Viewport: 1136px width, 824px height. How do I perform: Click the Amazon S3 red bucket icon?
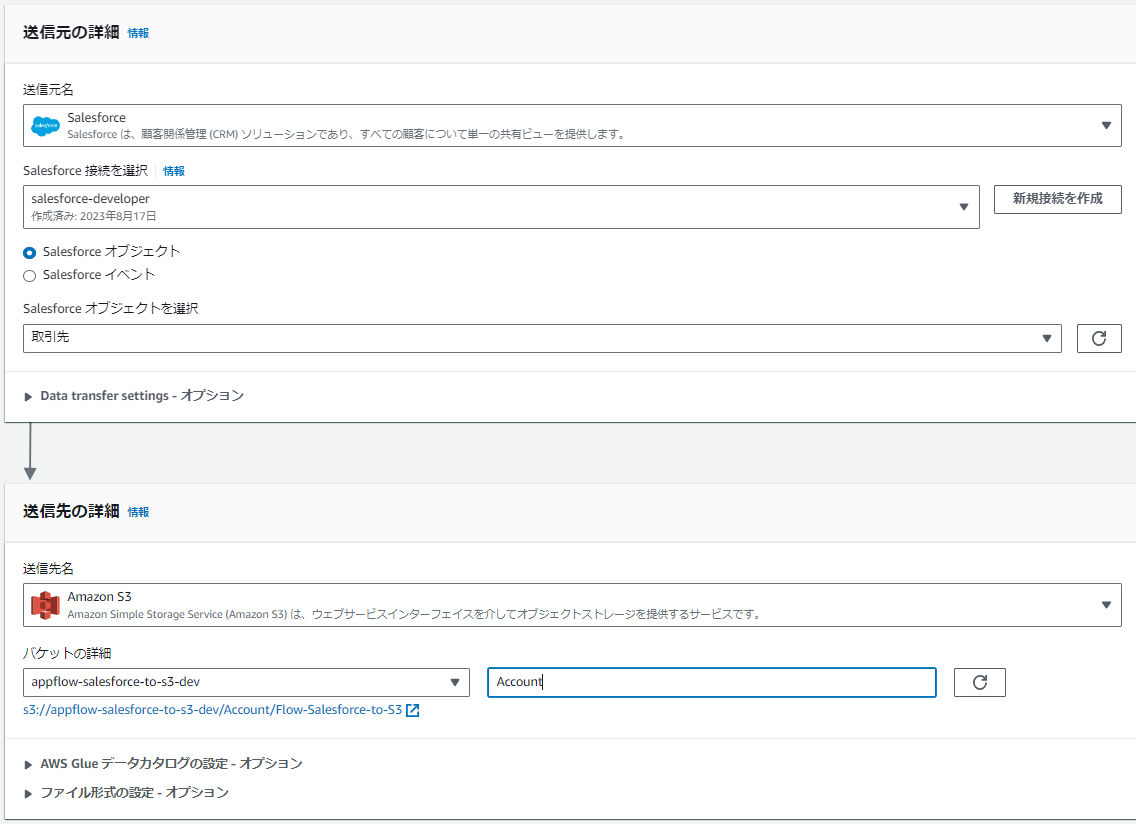[45, 605]
